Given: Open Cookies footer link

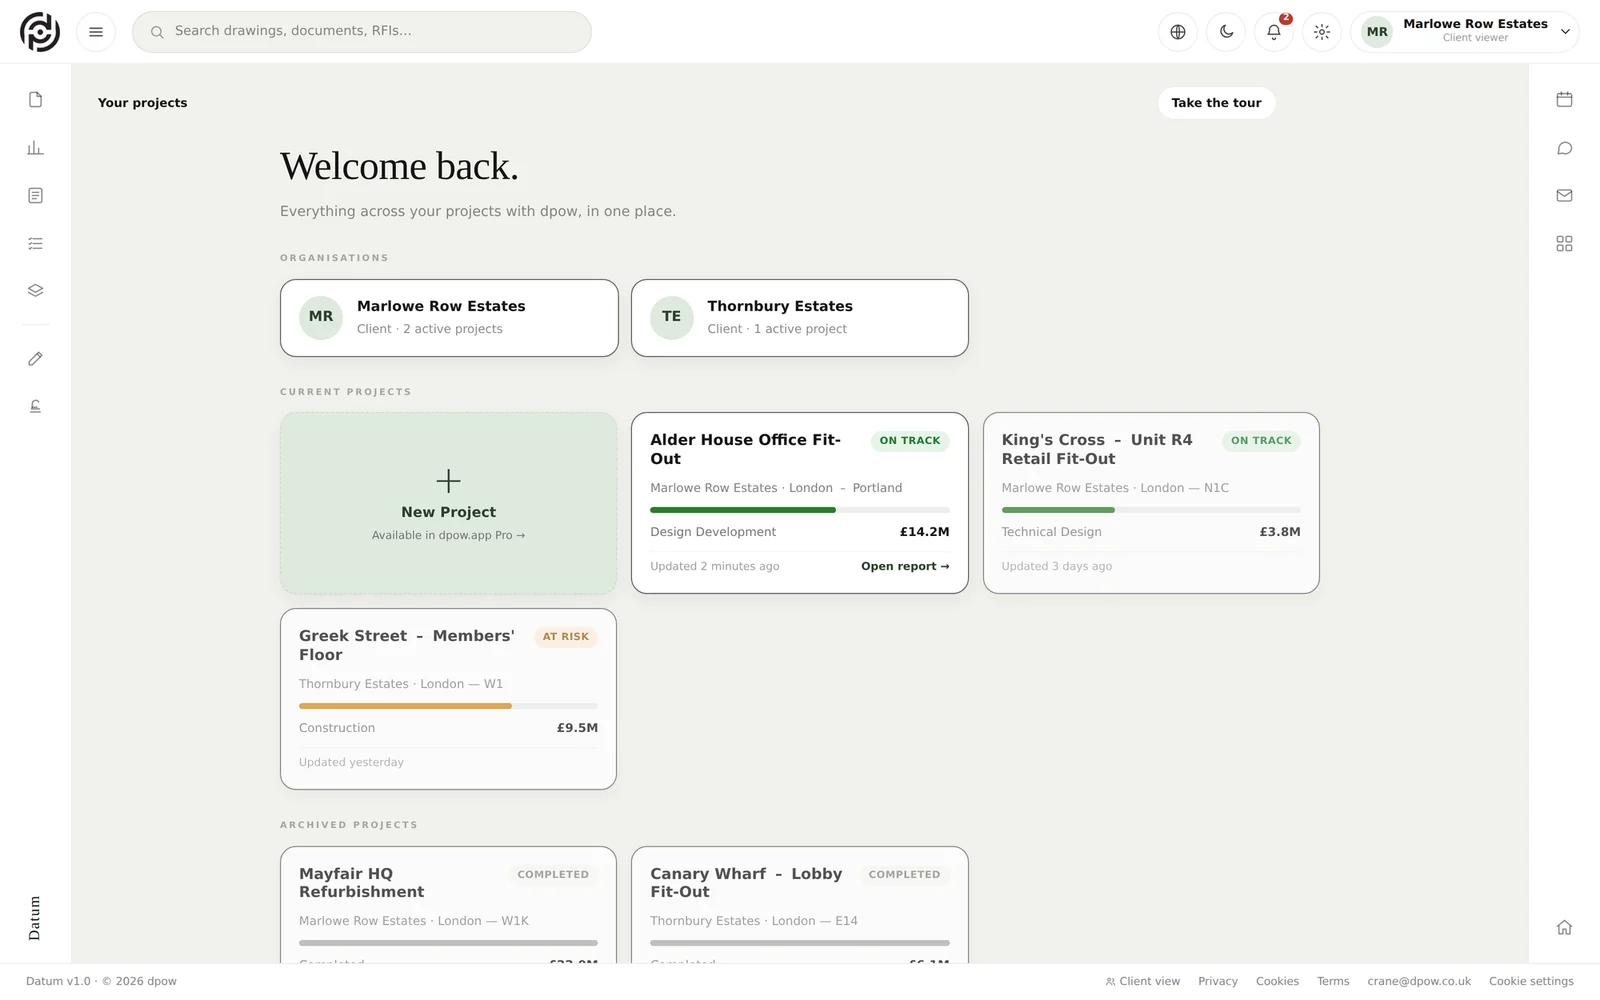Looking at the screenshot, I should point(1277,982).
